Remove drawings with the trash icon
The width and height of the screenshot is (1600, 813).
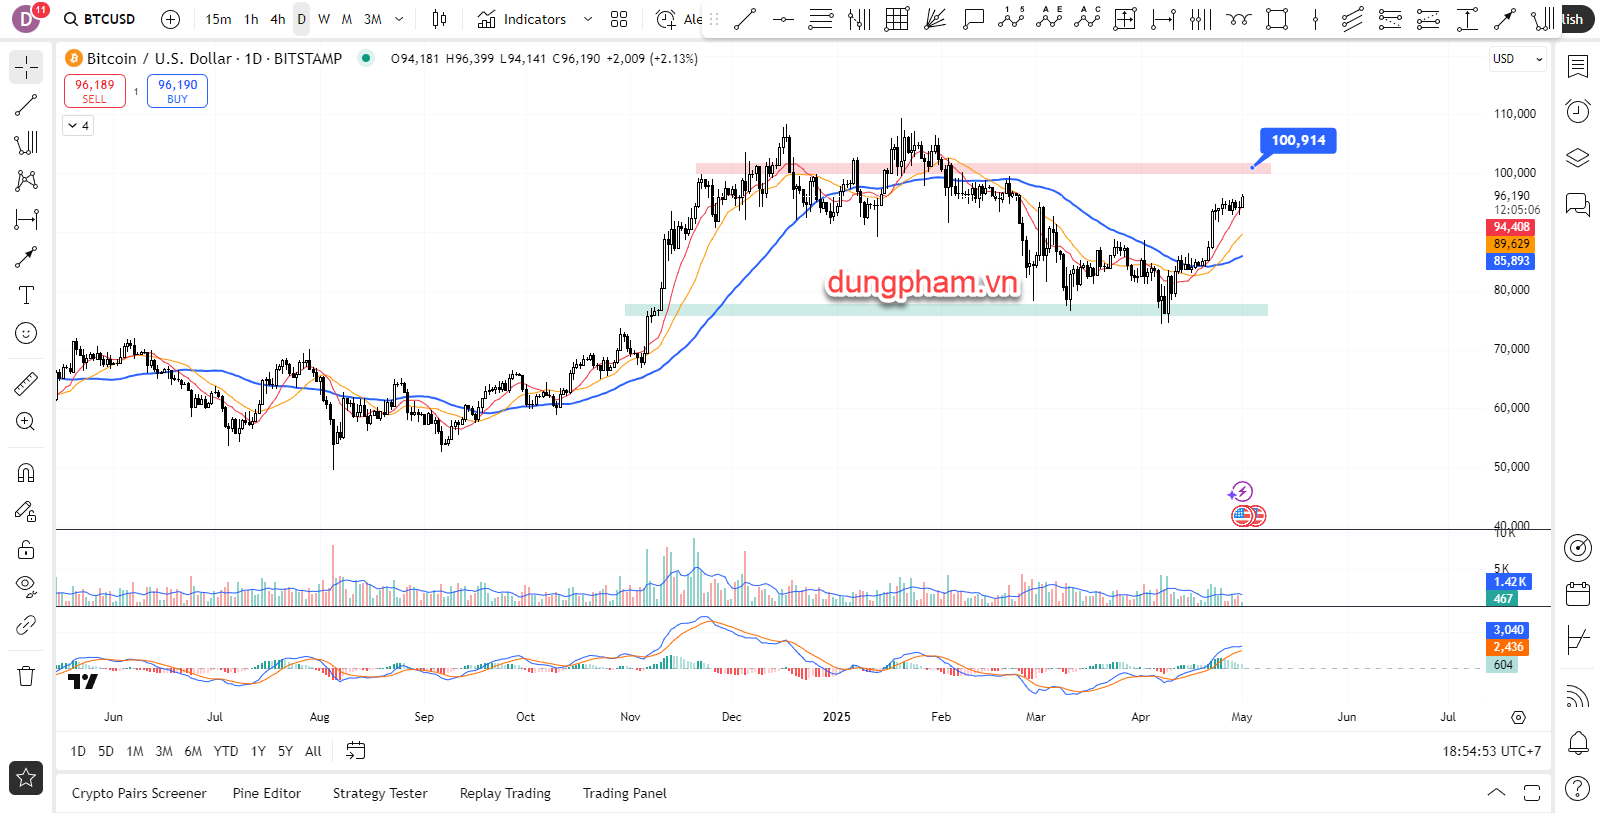26,676
